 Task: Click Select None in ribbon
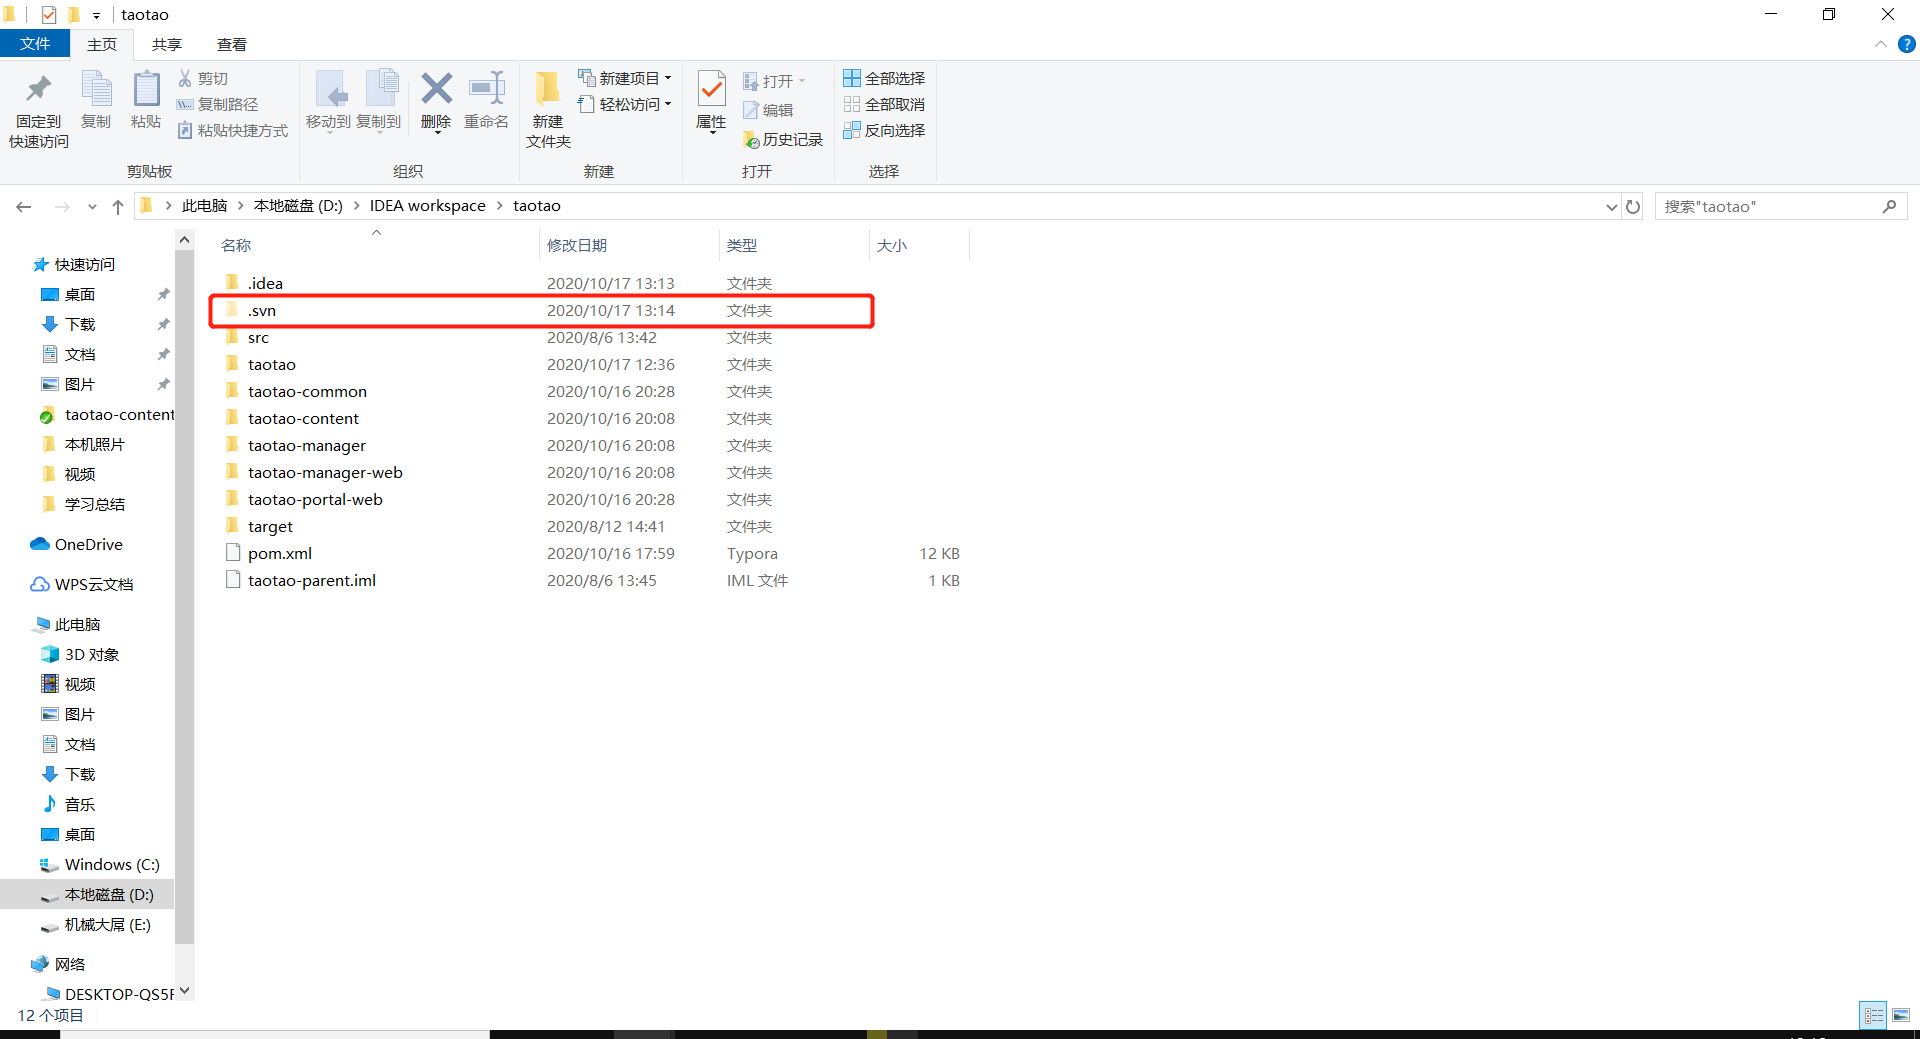(884, 104)
